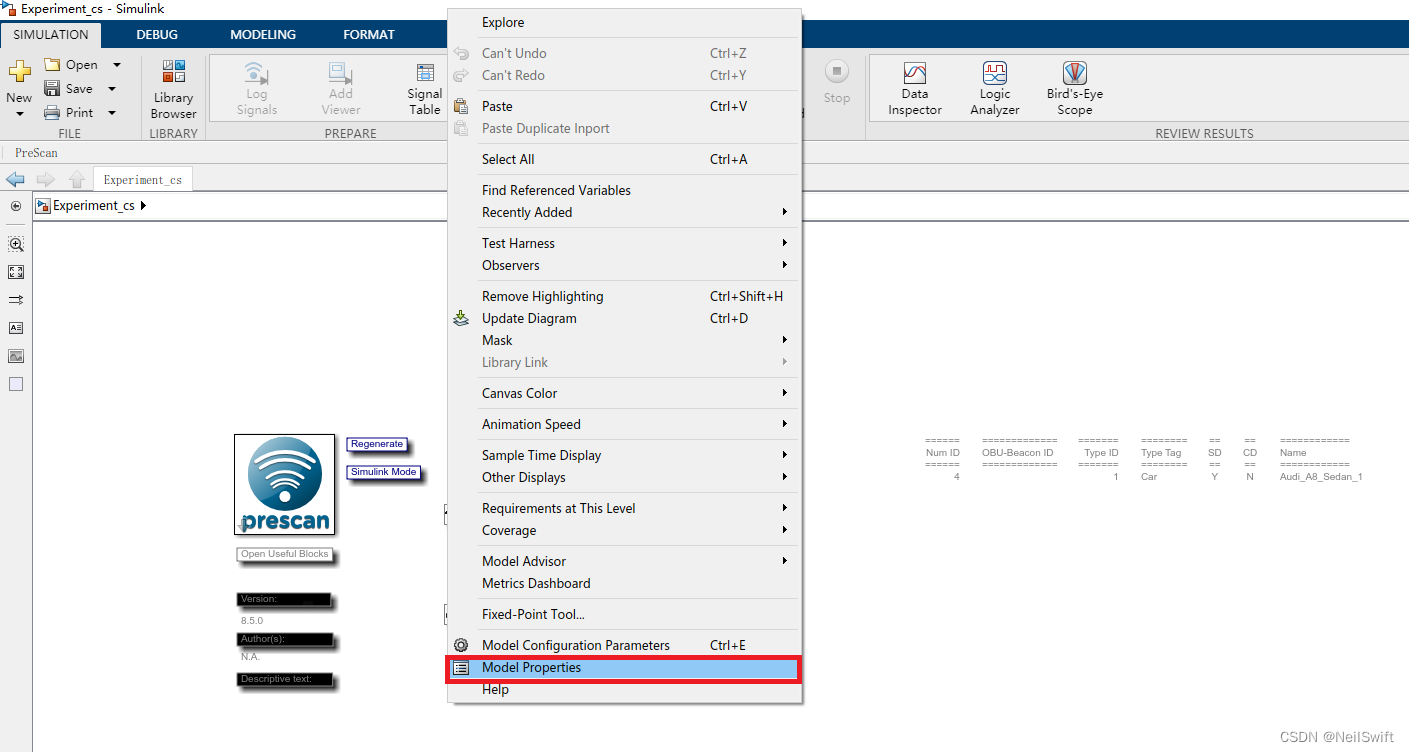Expand the Save dropdown arrow
Screen dimensions: 1409x752
coord(112,89)
